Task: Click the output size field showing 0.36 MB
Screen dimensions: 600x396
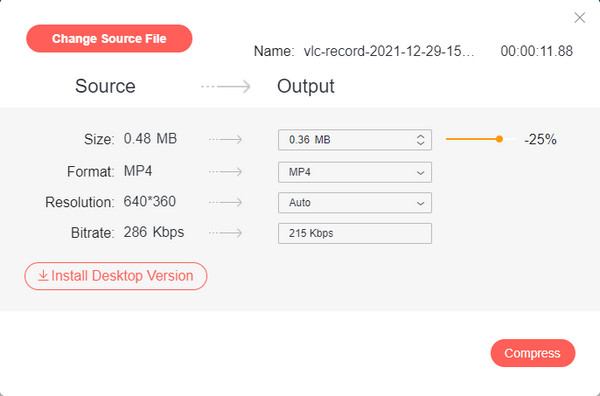Action: (x=355, y=140)
